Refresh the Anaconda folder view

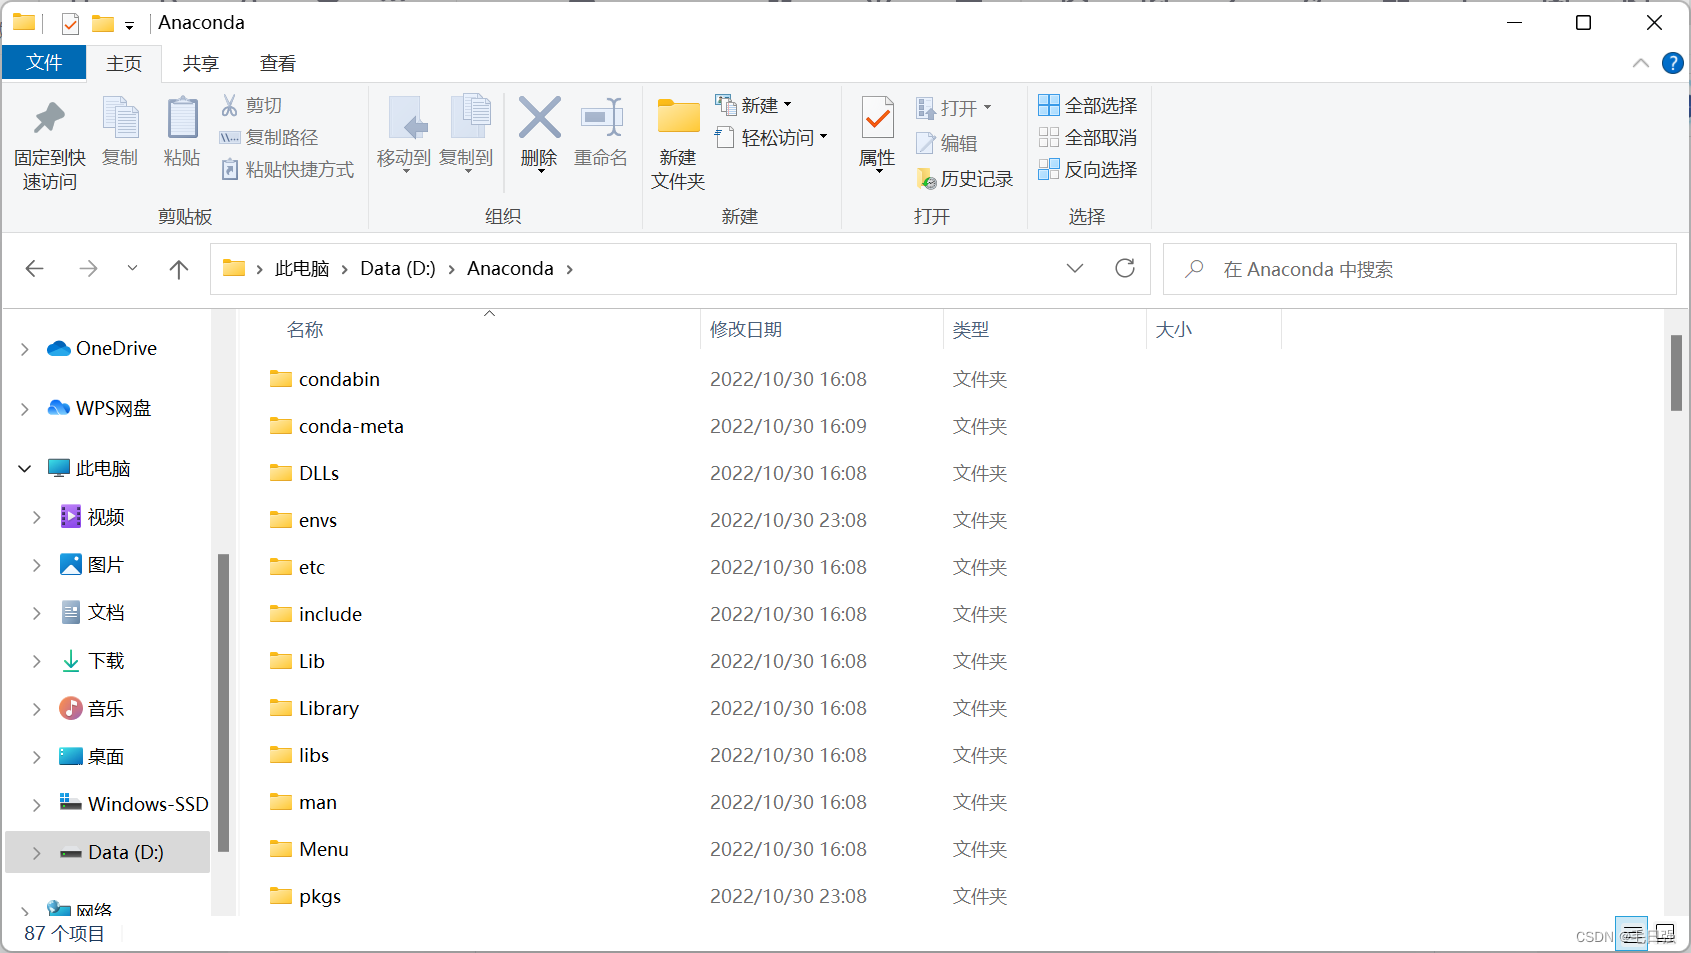[1125, 268]
